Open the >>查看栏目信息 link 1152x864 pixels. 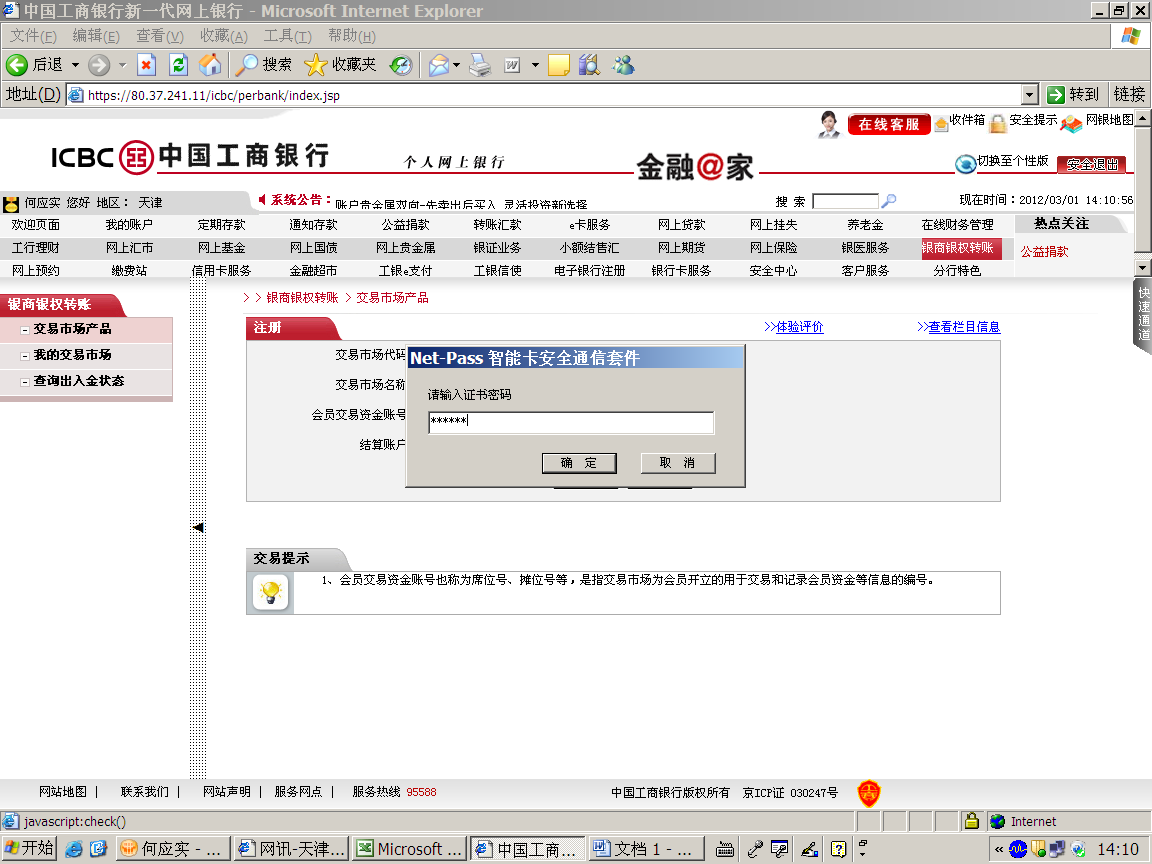959,327
